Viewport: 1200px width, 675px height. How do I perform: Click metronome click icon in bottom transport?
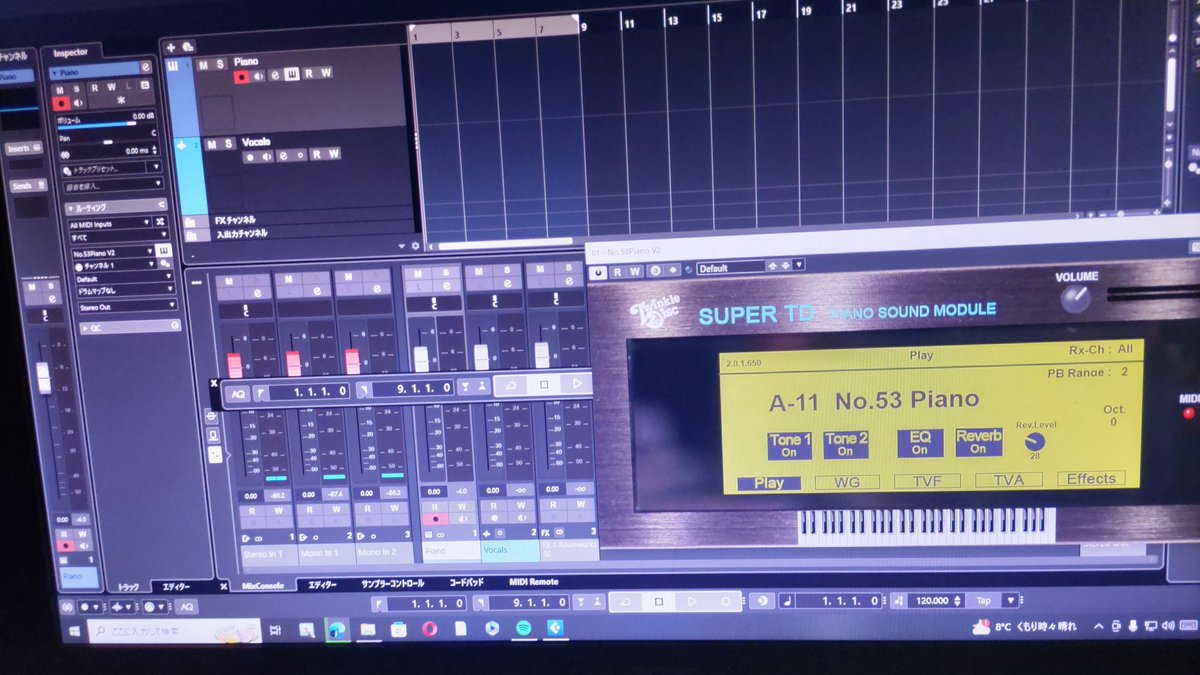point(763,600)
